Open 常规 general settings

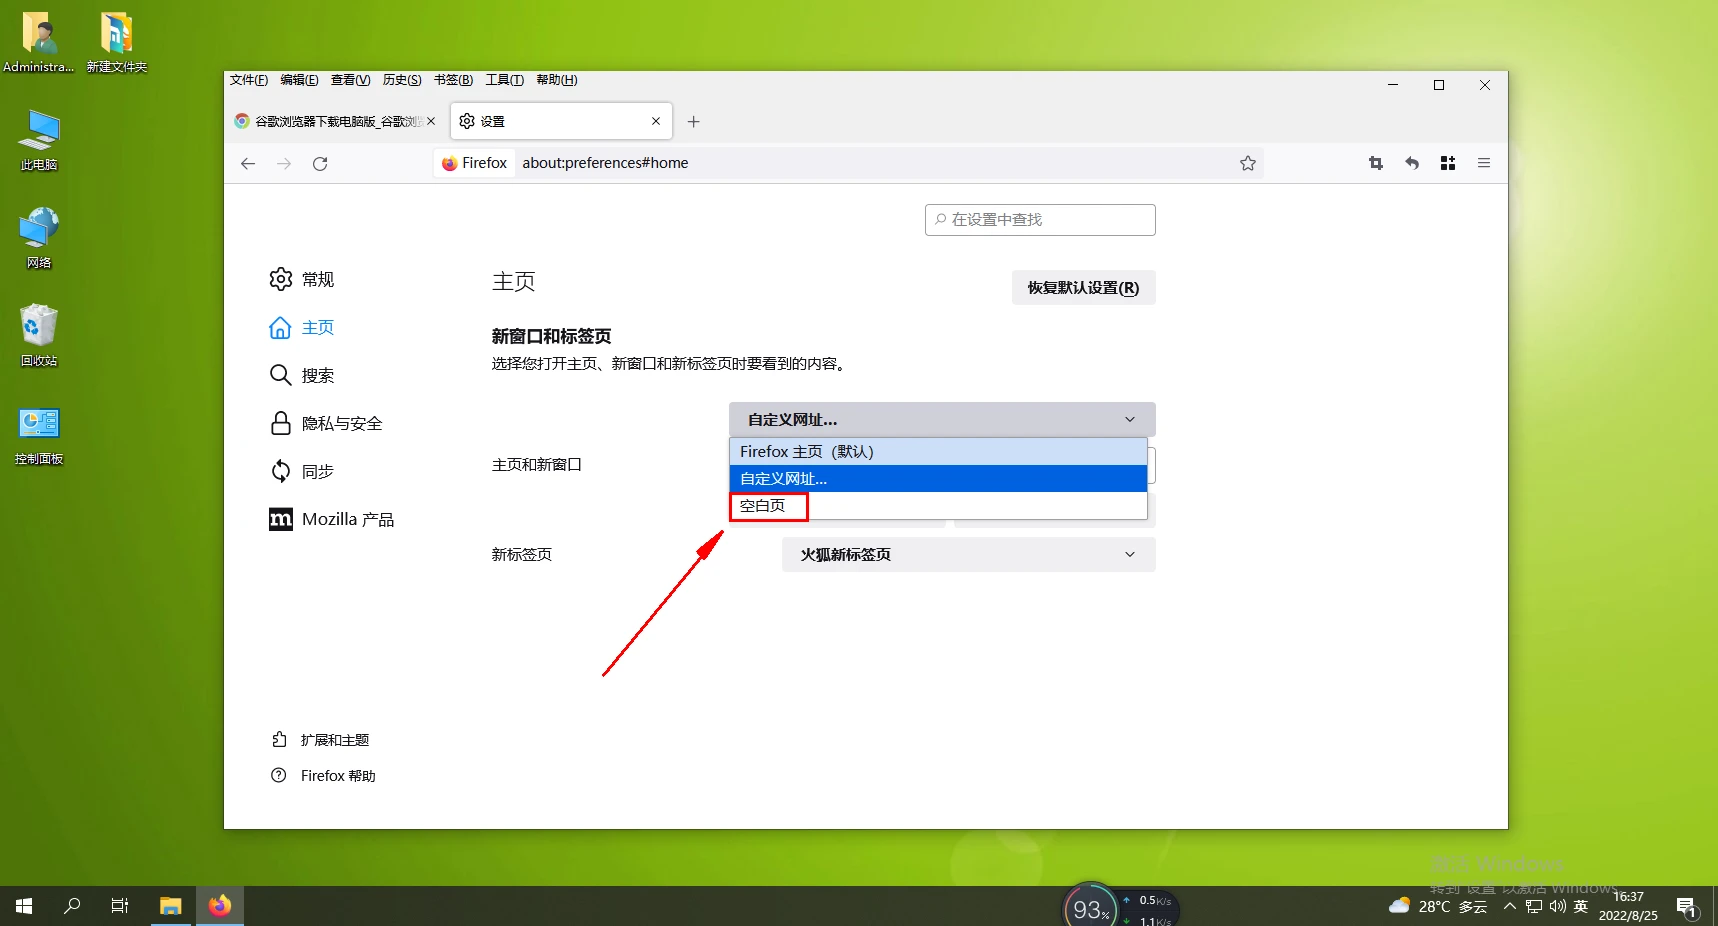tap(302, 279)
